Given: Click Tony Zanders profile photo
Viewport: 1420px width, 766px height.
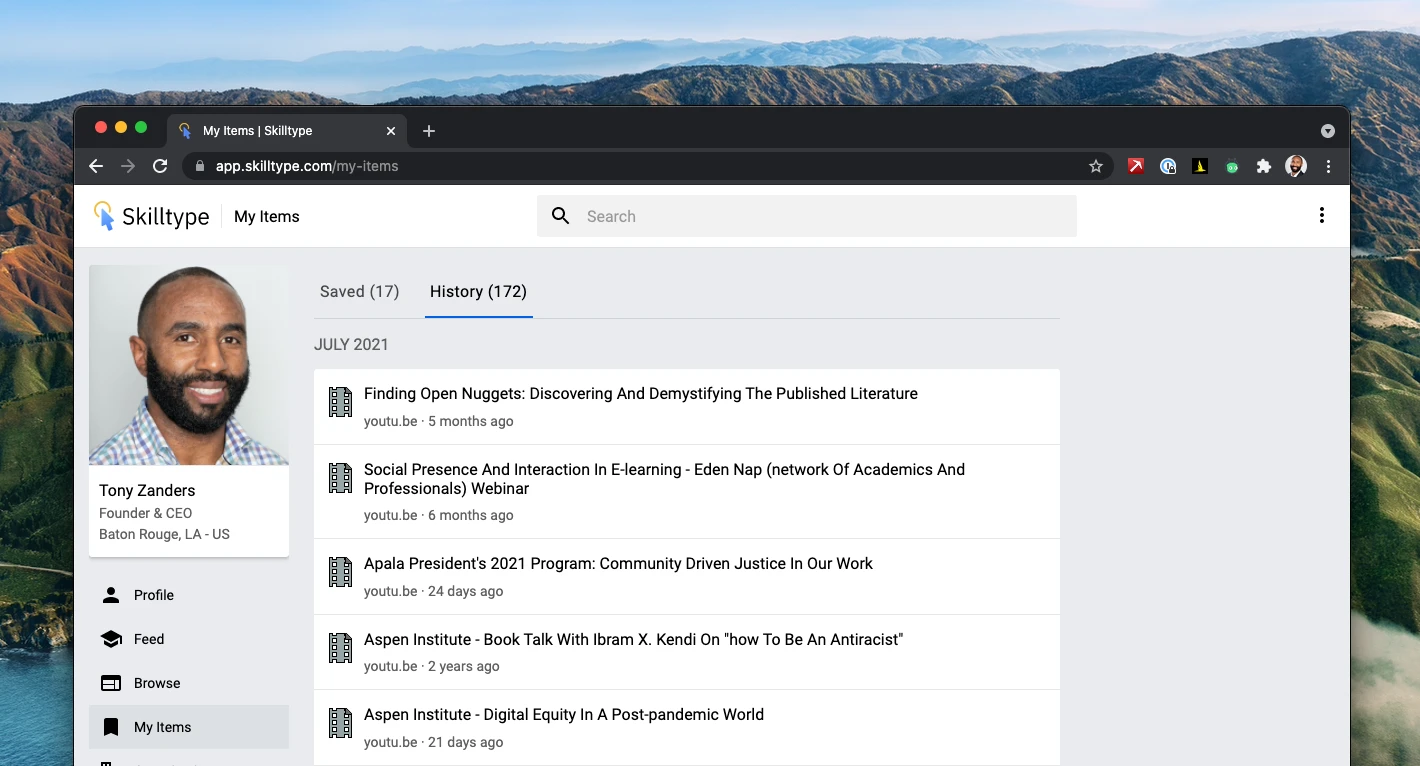Looking at the screenshot, I should [x=189, y=365].
